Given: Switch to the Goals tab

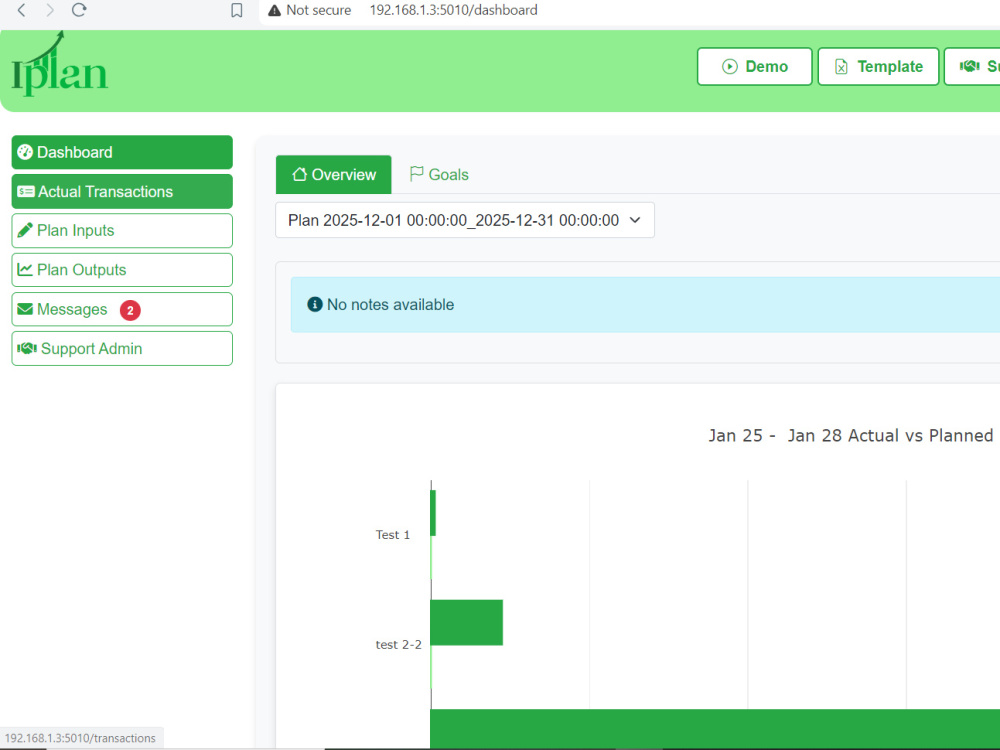Looking at the screenshot, I should point(439,174).
